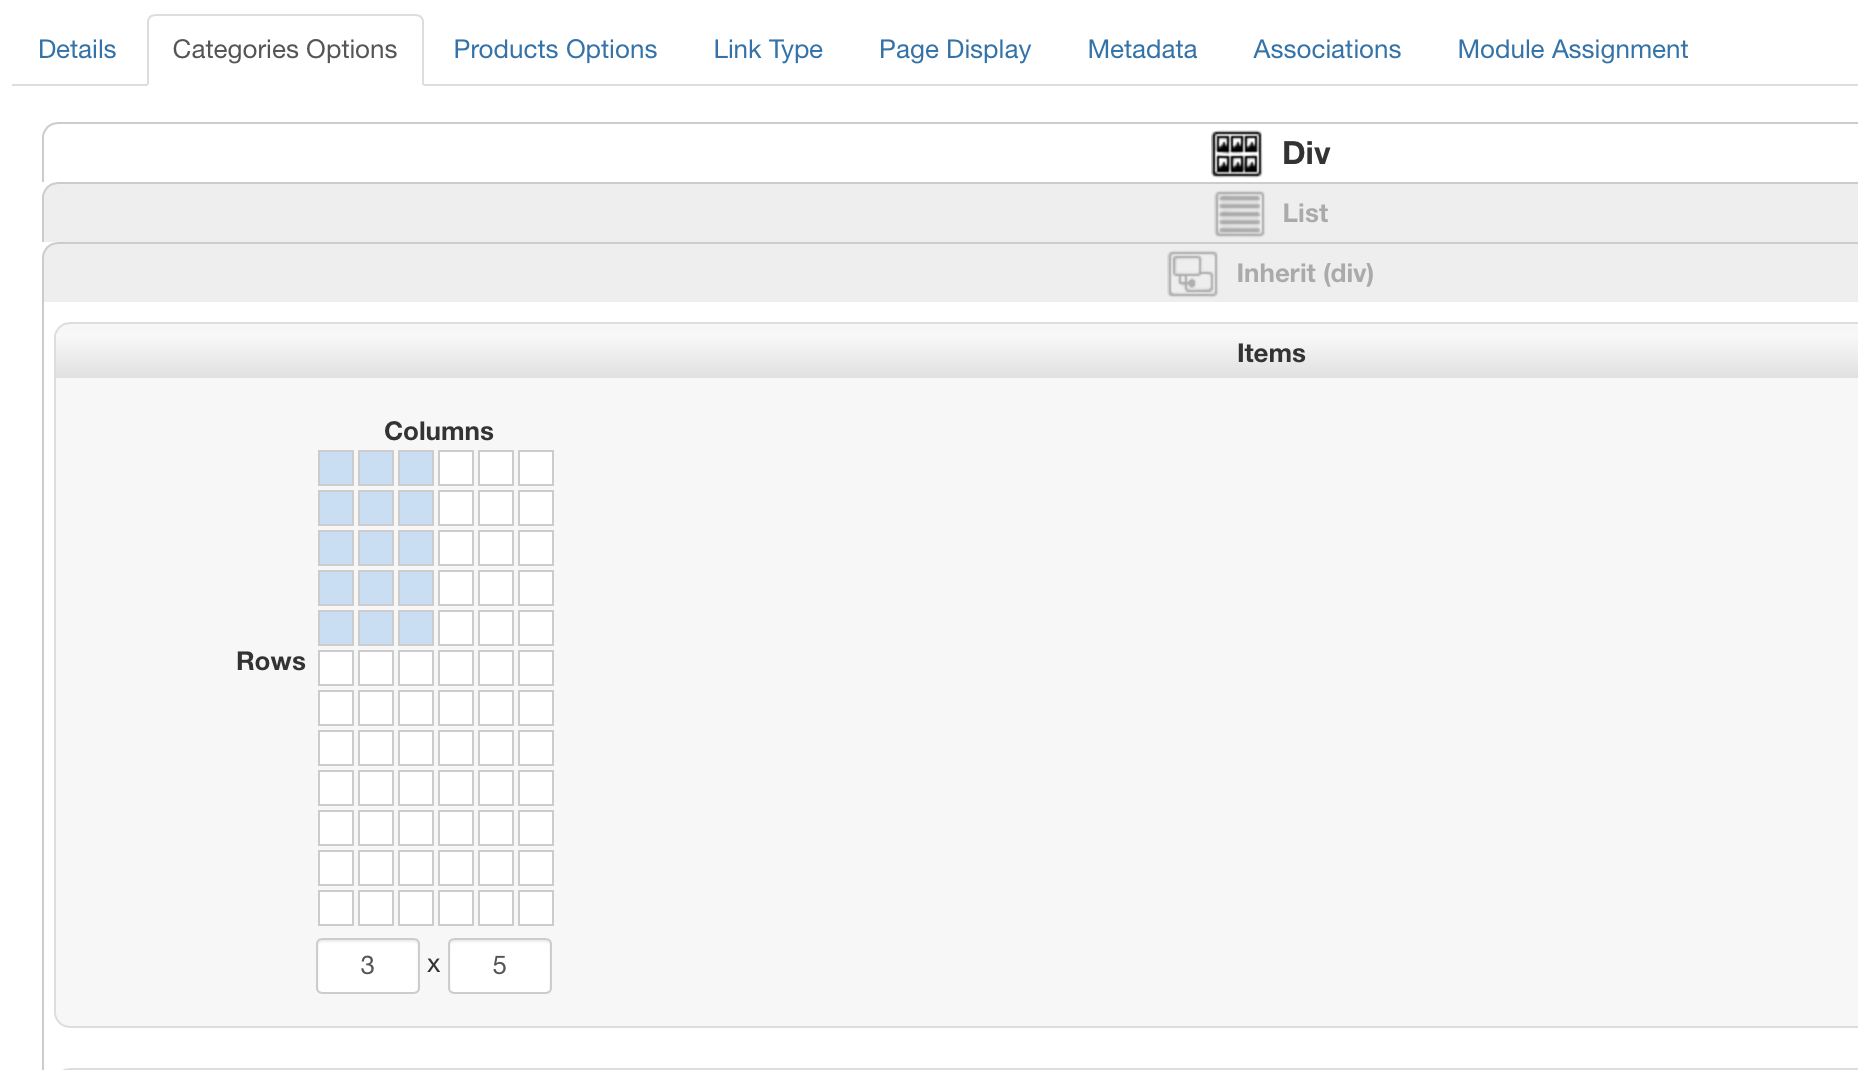1858x1070 pixels.
Task: Choose the Inherit (div) layout option
Action: [1304, 274]
